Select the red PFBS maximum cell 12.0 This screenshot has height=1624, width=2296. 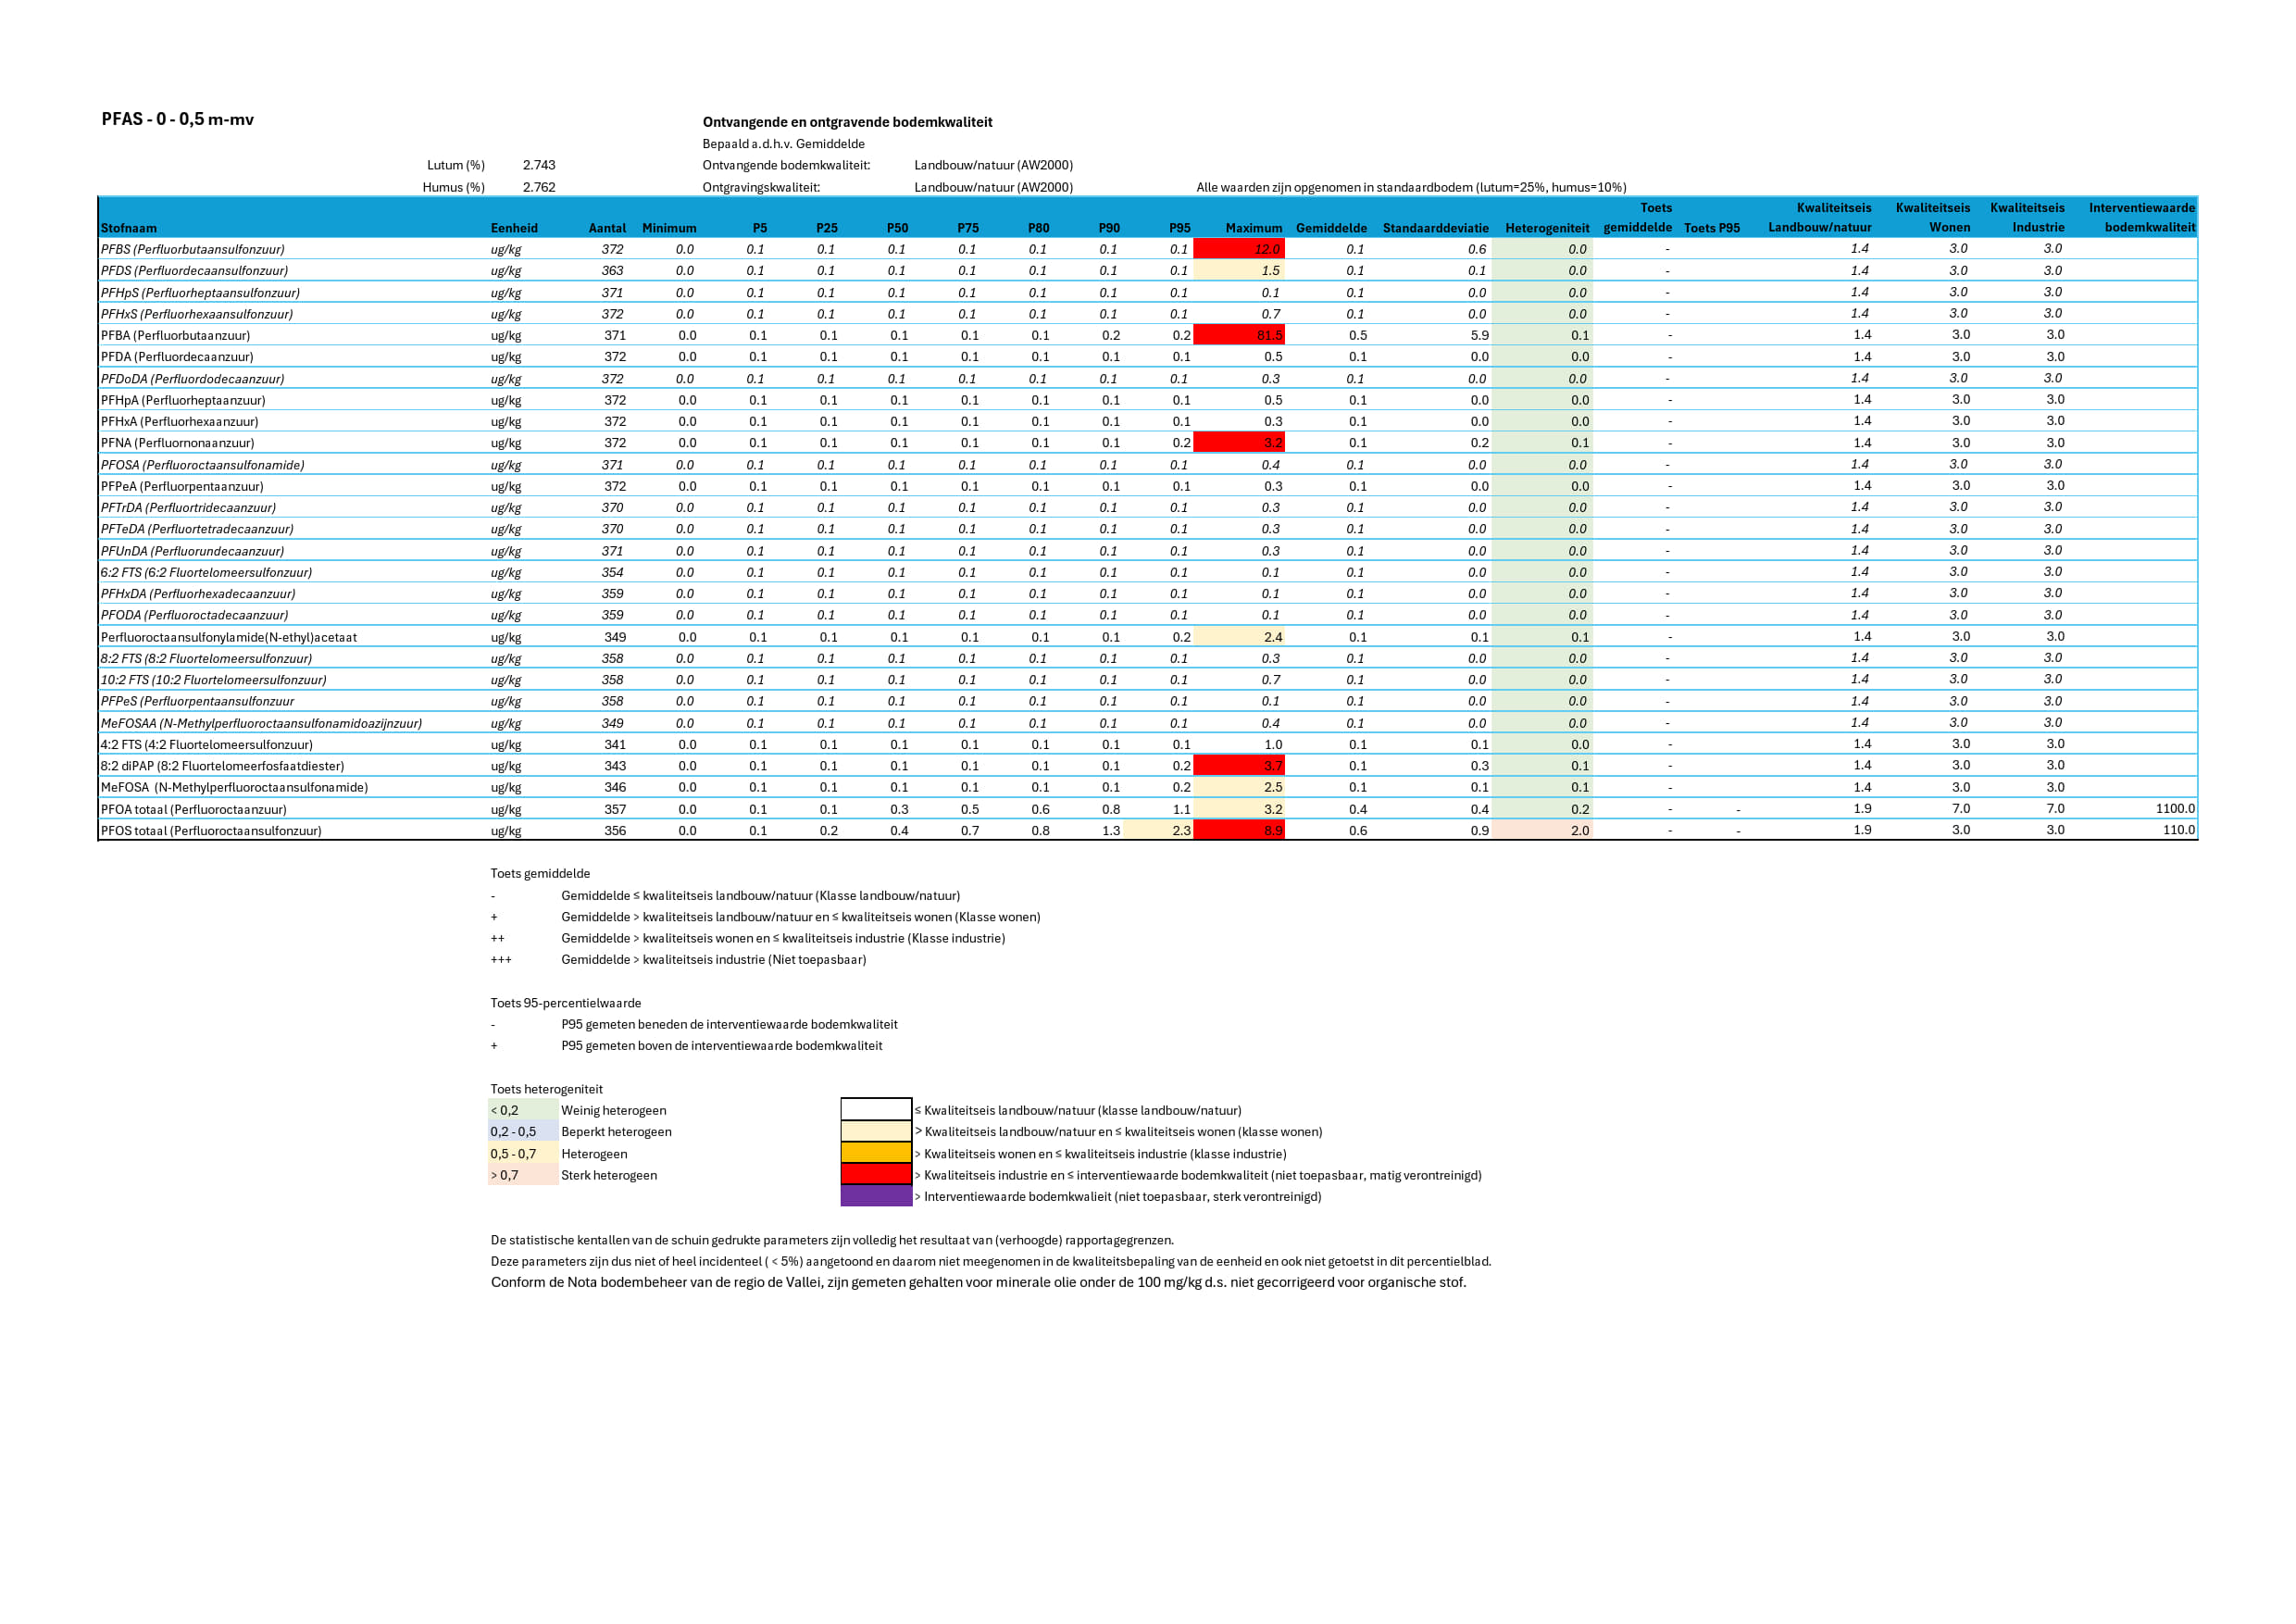(x=1240, y=249)
